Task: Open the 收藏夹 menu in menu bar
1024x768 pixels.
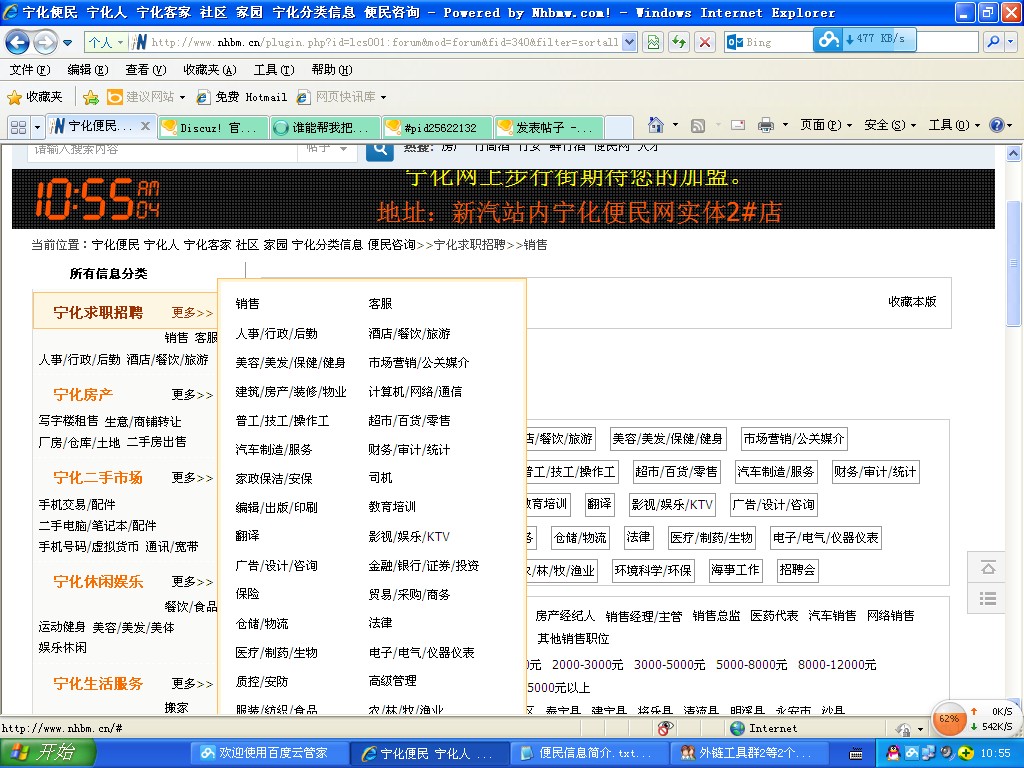Action: point(209,70)
